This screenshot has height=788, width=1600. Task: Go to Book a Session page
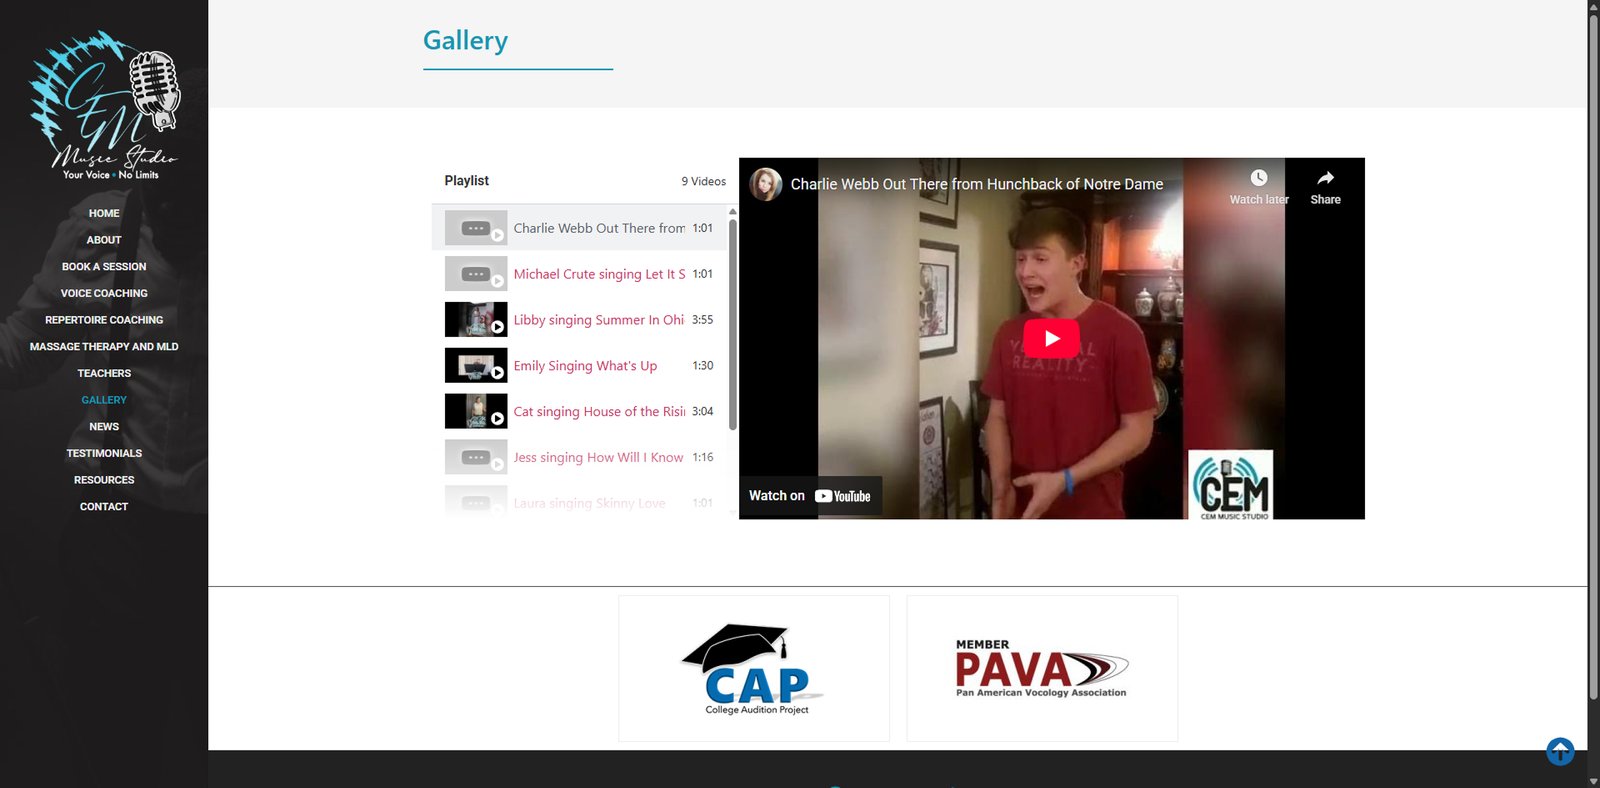click(104, 267)
